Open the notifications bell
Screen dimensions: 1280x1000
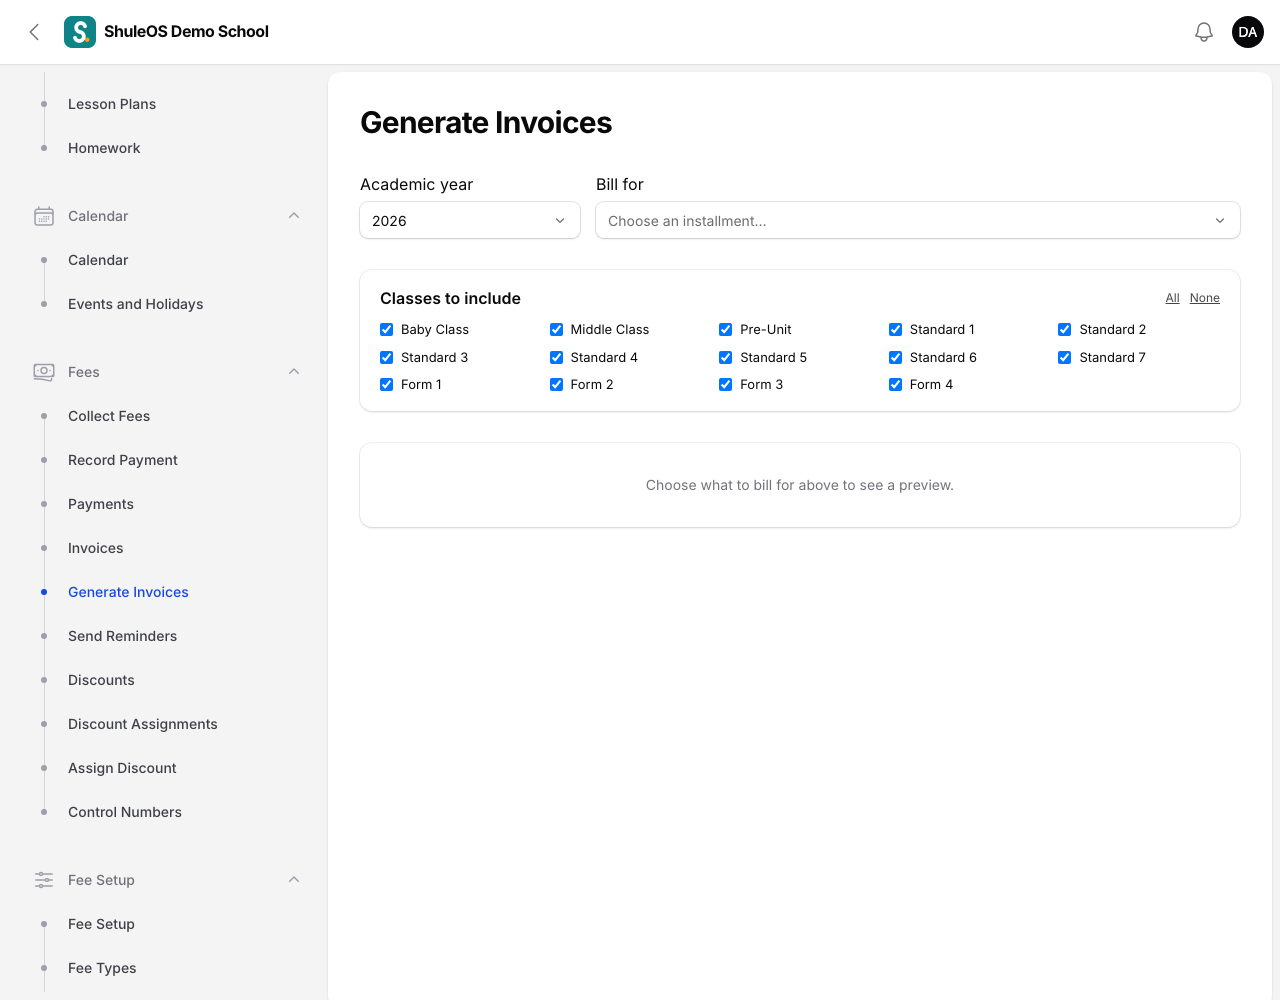[1204, 32]
